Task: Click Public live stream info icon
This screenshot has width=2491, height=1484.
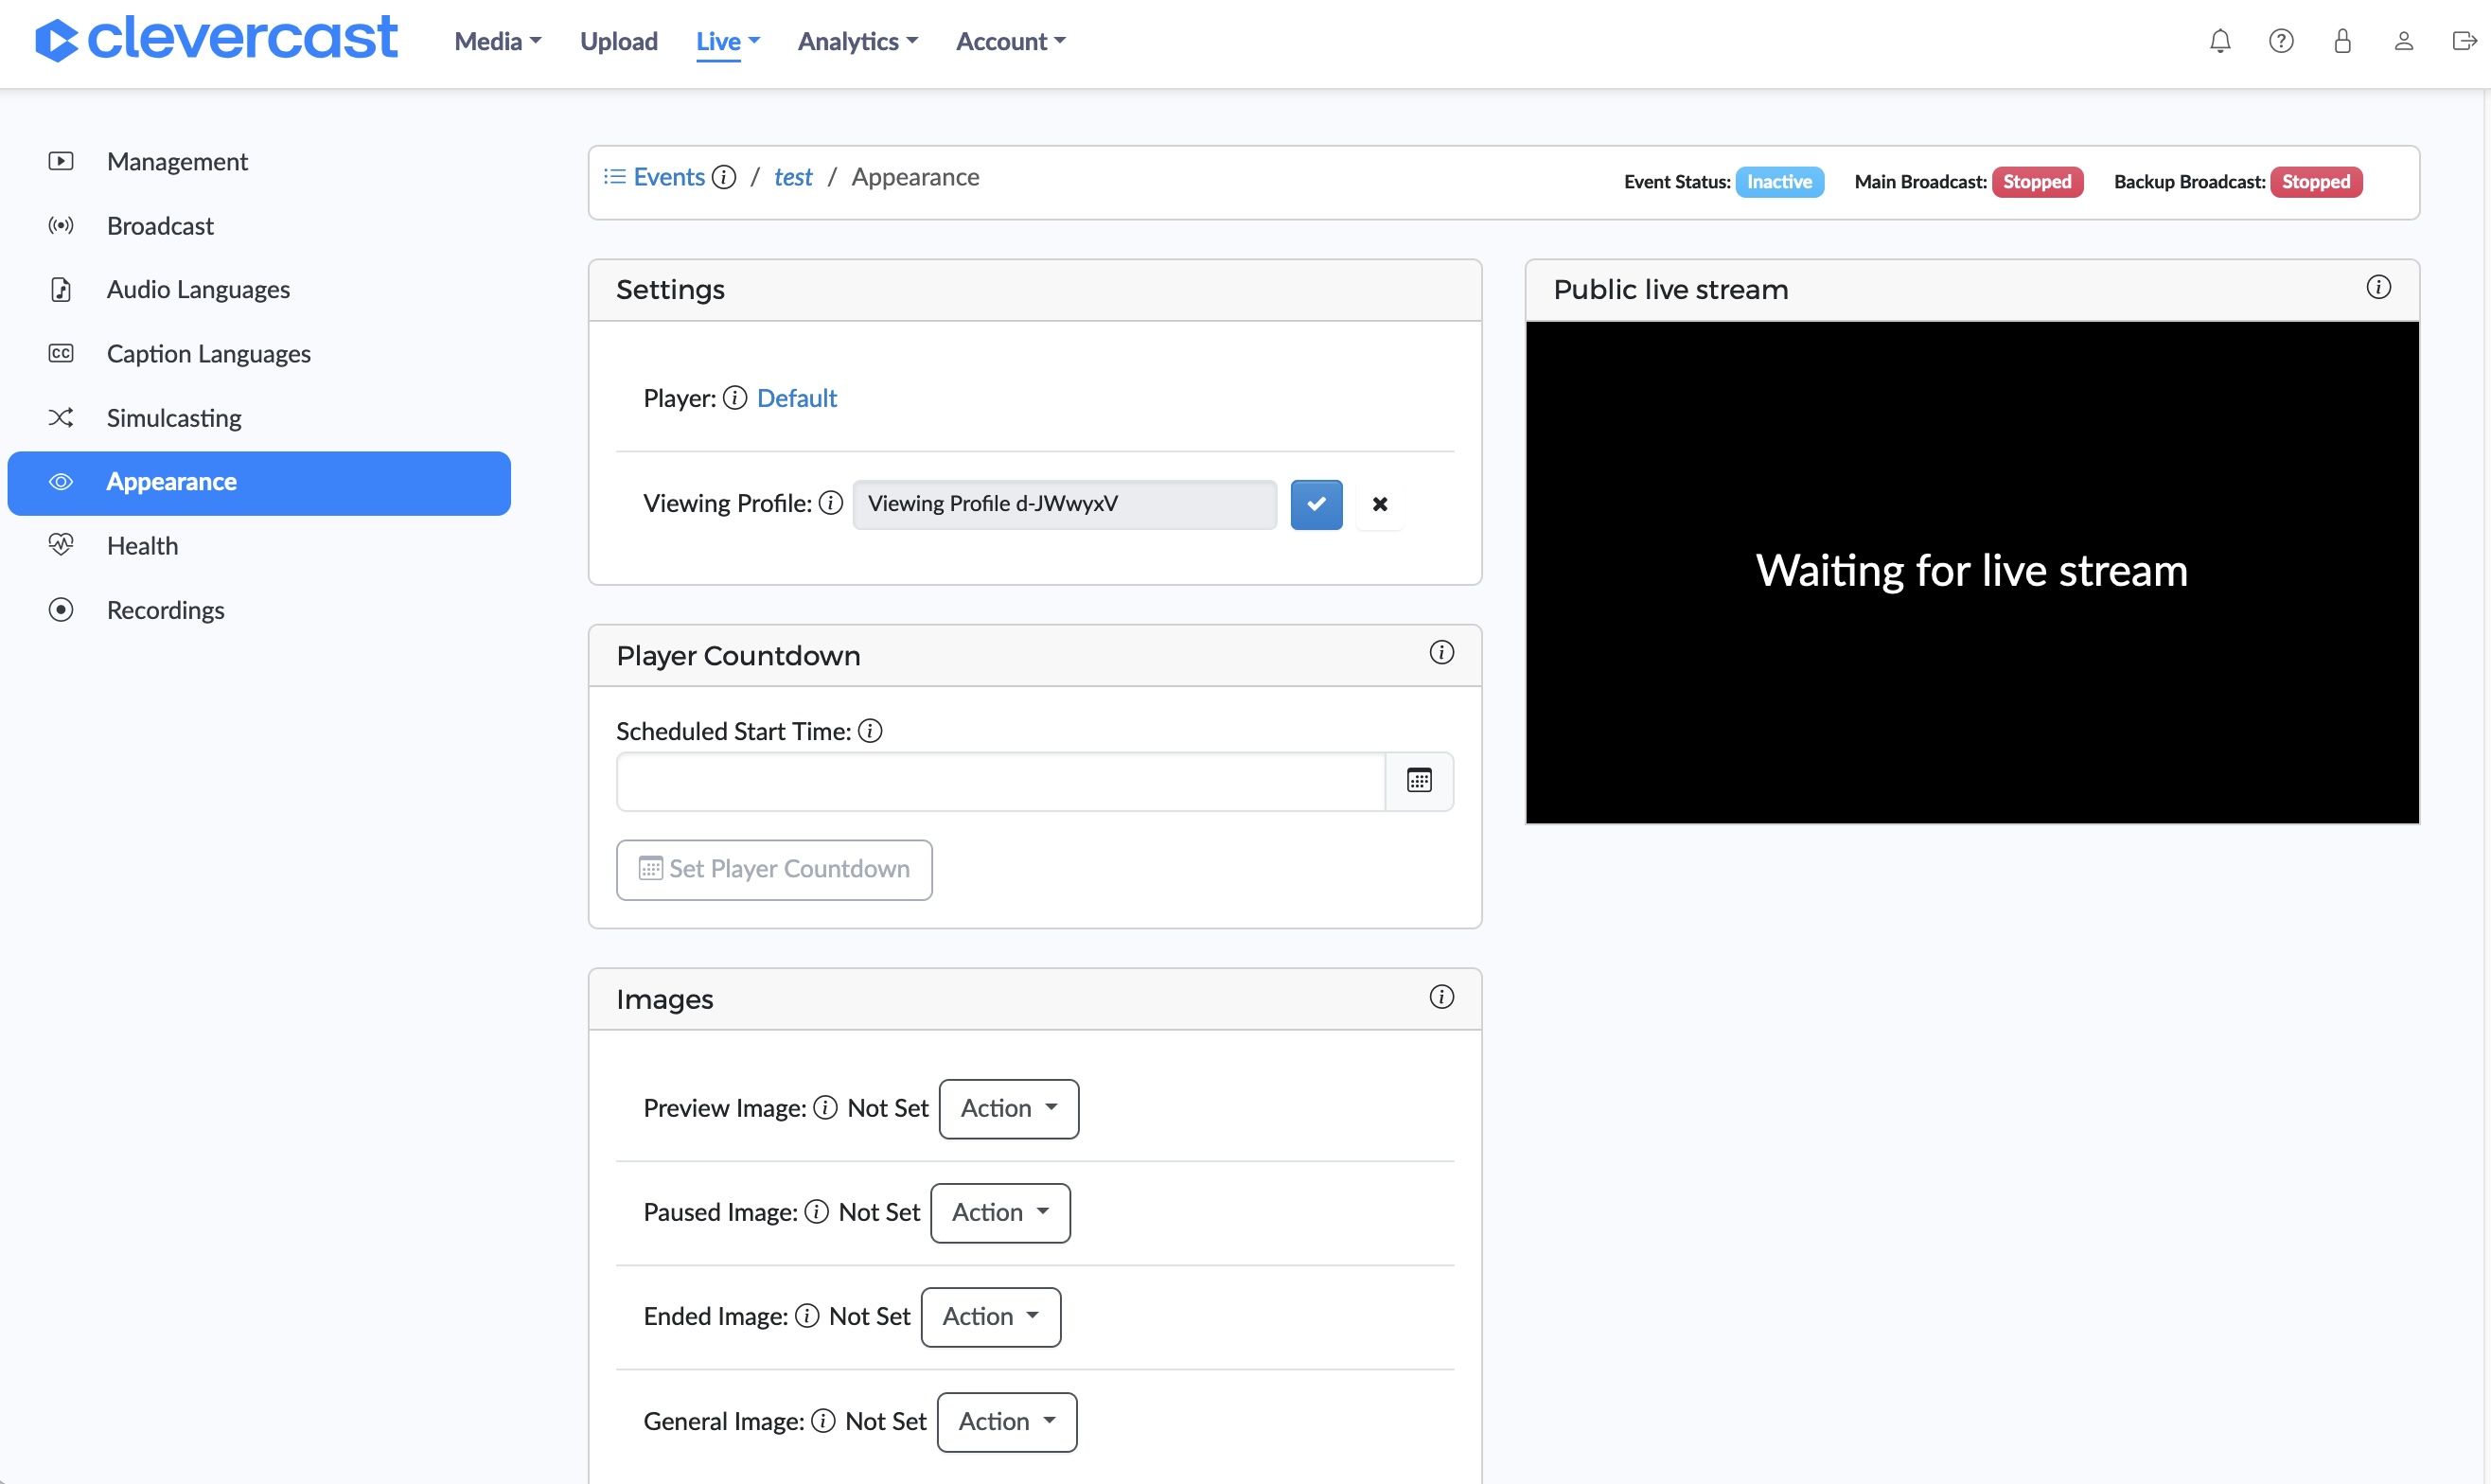Action: tap(2378, 288)
